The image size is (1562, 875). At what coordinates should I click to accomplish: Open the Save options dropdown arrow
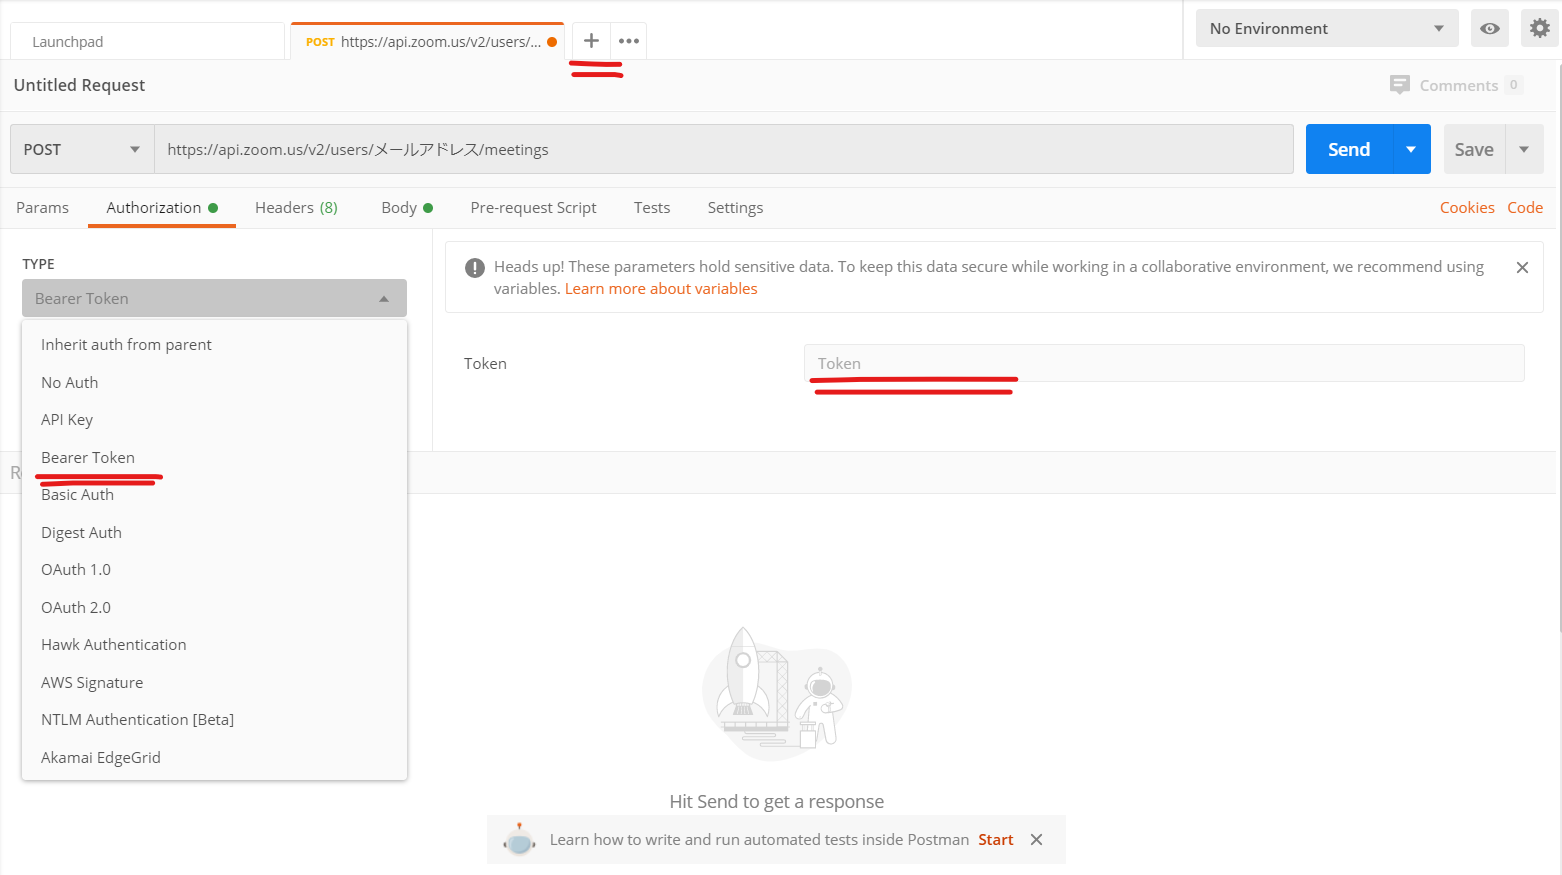1524,149
